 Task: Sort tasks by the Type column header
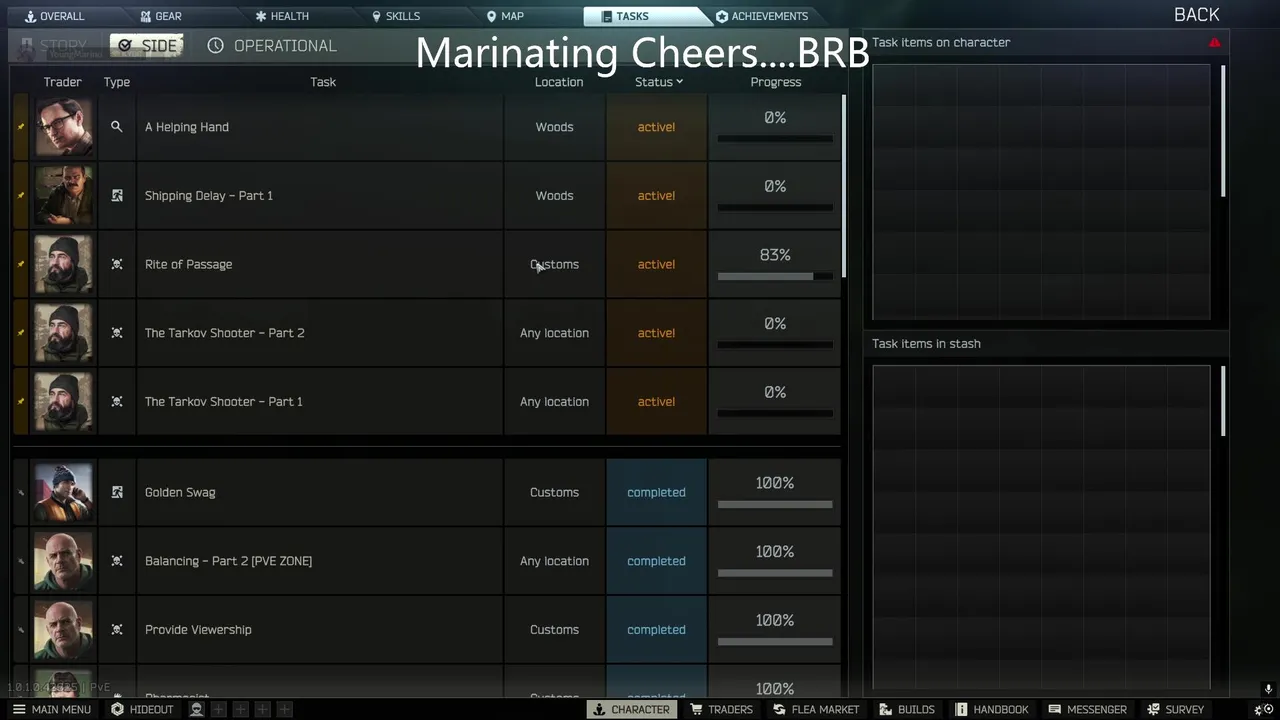(117, 82)
